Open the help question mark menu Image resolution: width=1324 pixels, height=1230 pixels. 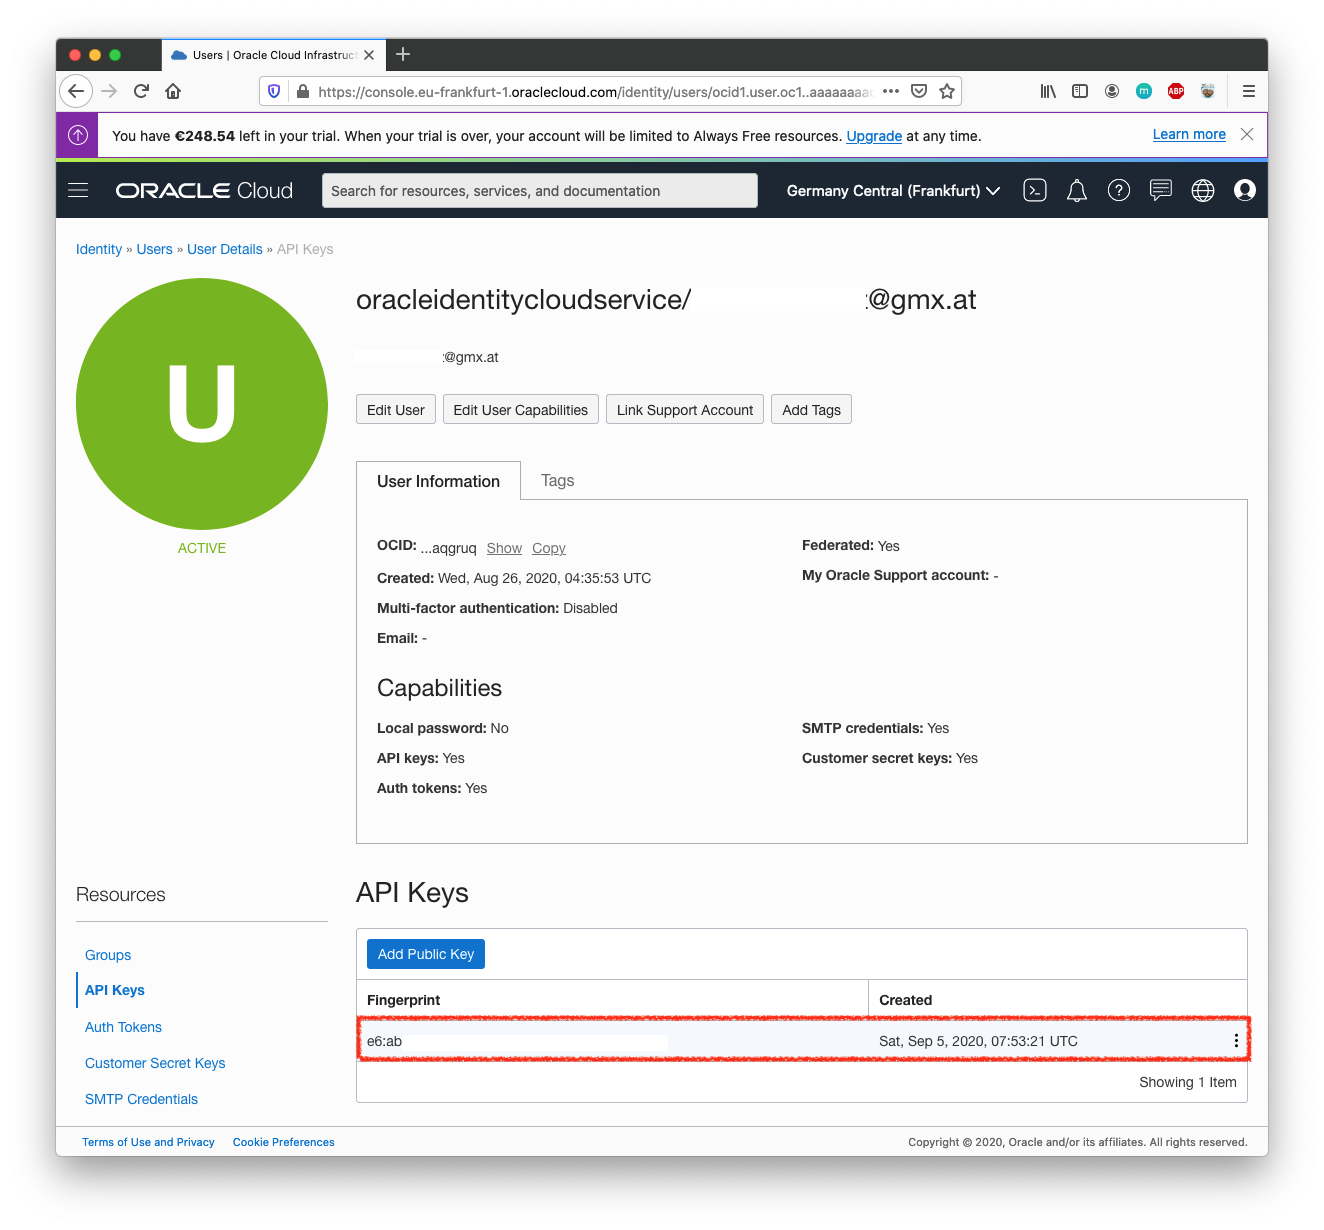point(1119,190)
